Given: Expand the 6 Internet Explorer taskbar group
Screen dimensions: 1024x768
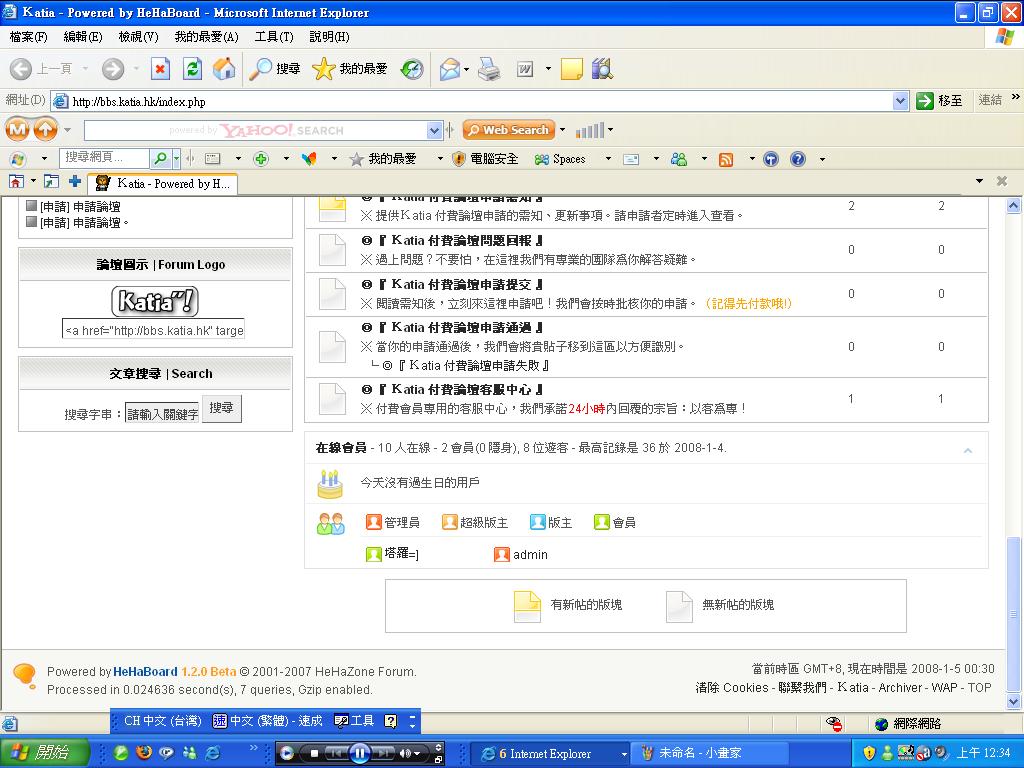Looking at the screenshot, I should 624,754.
